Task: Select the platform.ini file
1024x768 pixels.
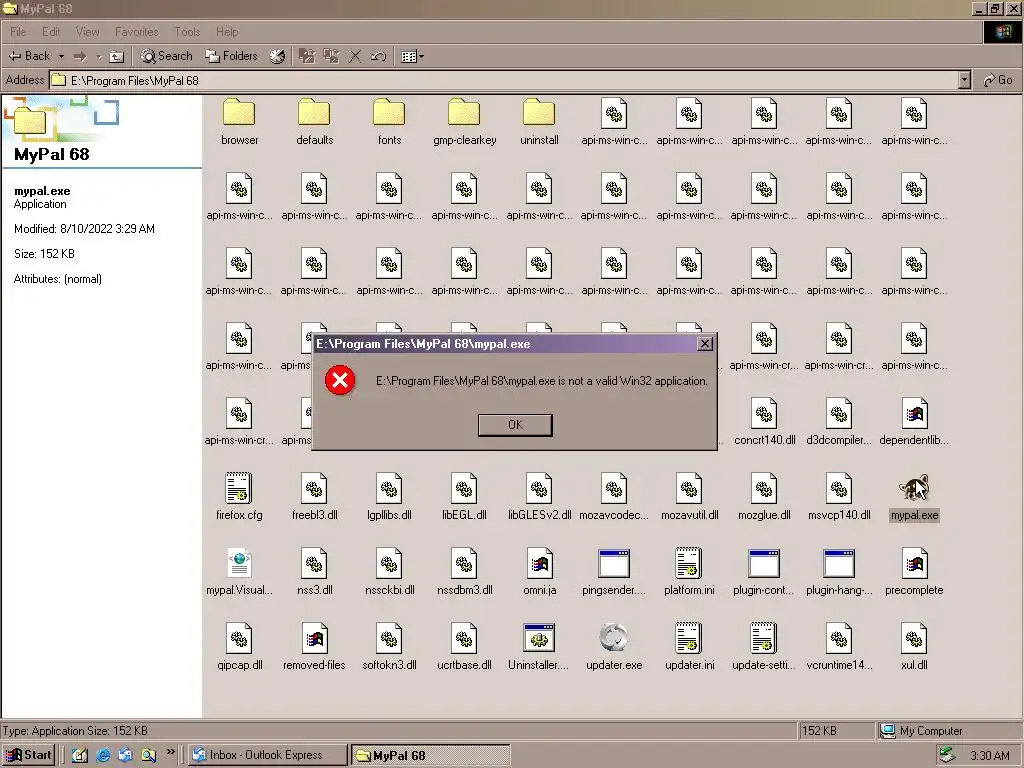Action: [689, 563]
